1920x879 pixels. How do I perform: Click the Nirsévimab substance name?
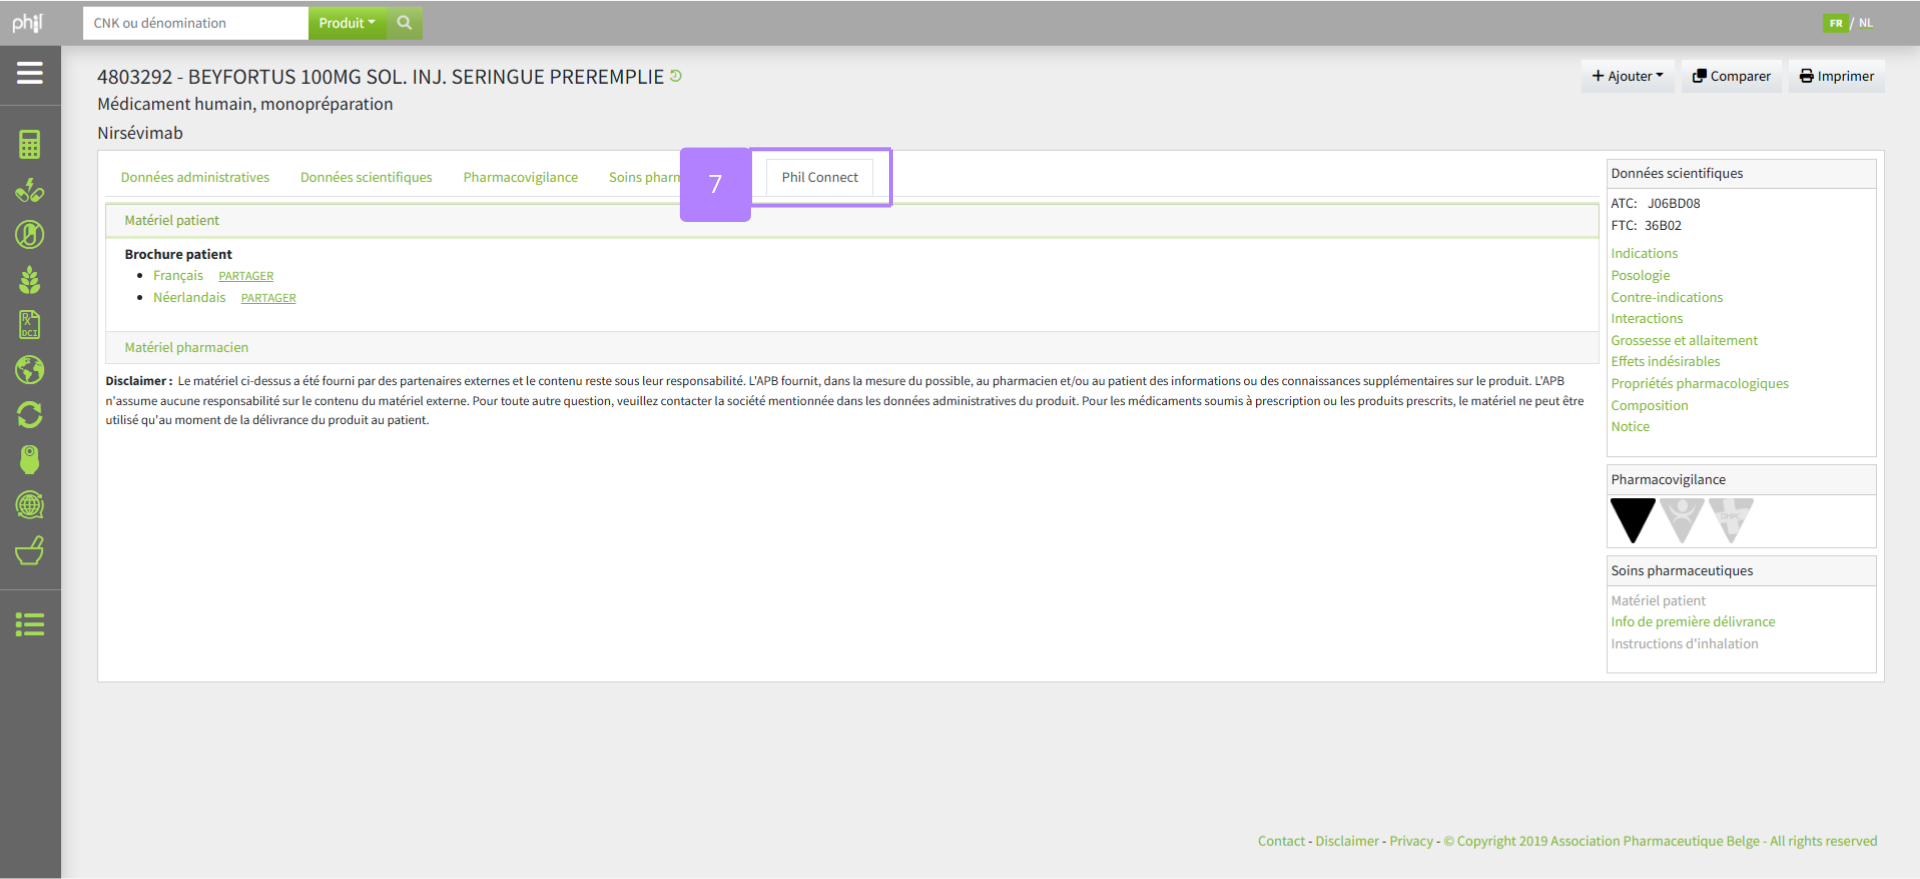click(x=140, y=133)
